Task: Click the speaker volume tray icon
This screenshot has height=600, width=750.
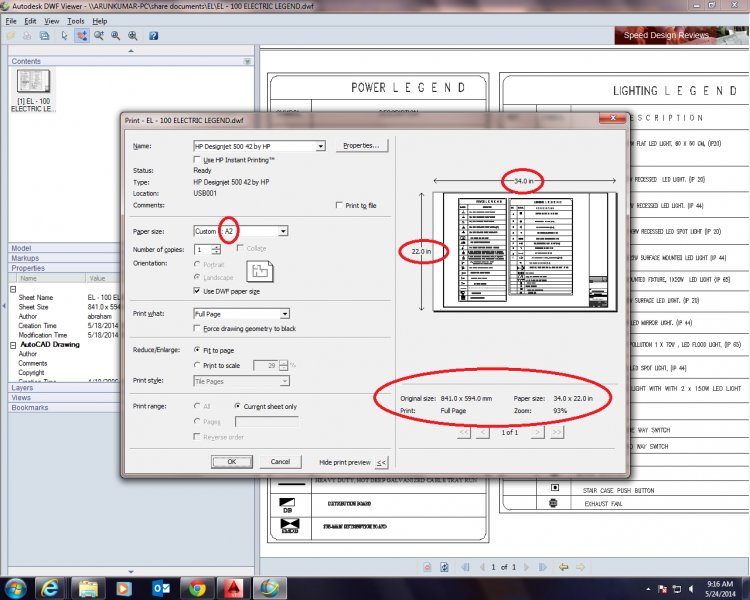Action: pos(691,589)
